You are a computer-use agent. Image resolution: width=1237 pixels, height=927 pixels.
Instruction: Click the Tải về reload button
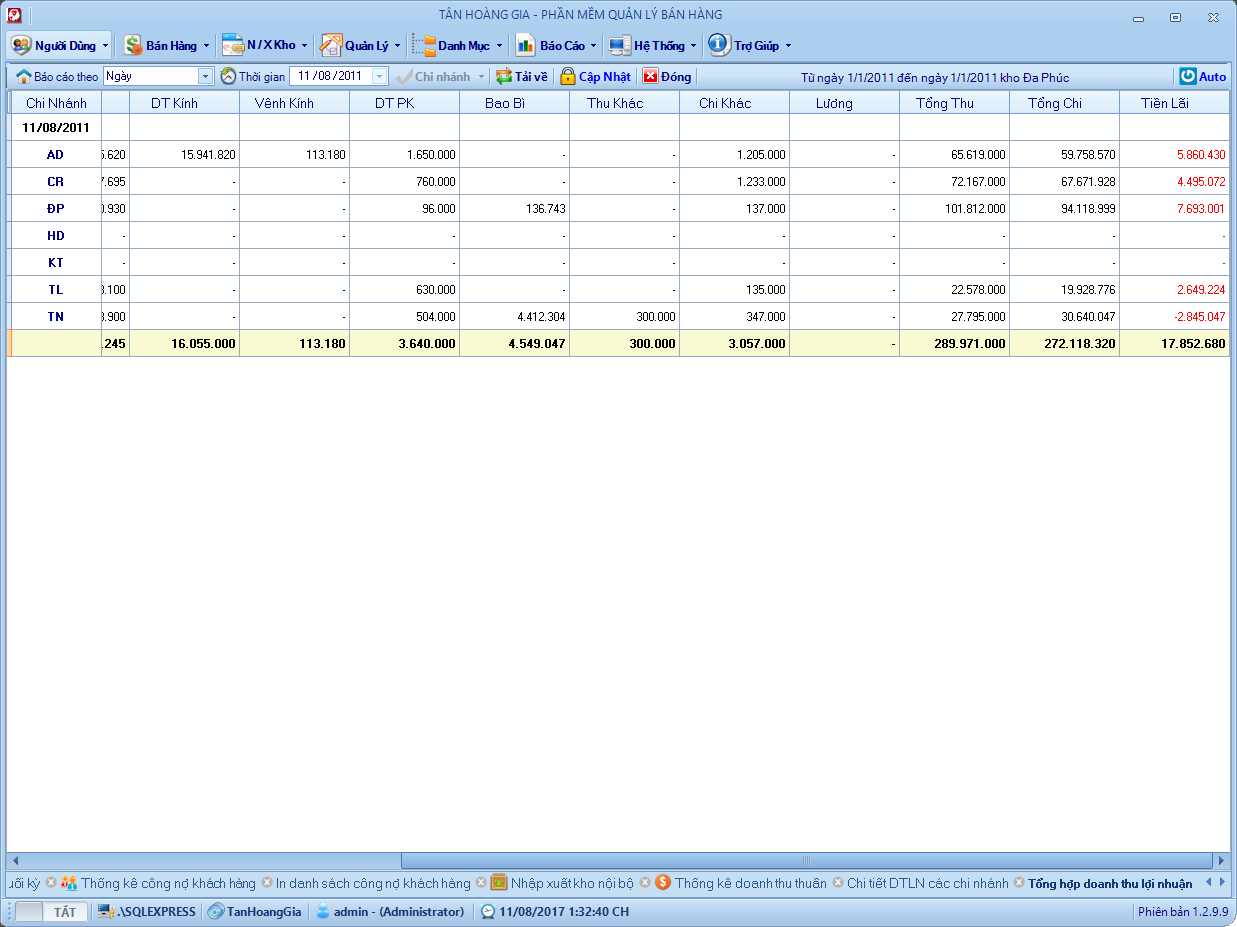coord(522,76)
